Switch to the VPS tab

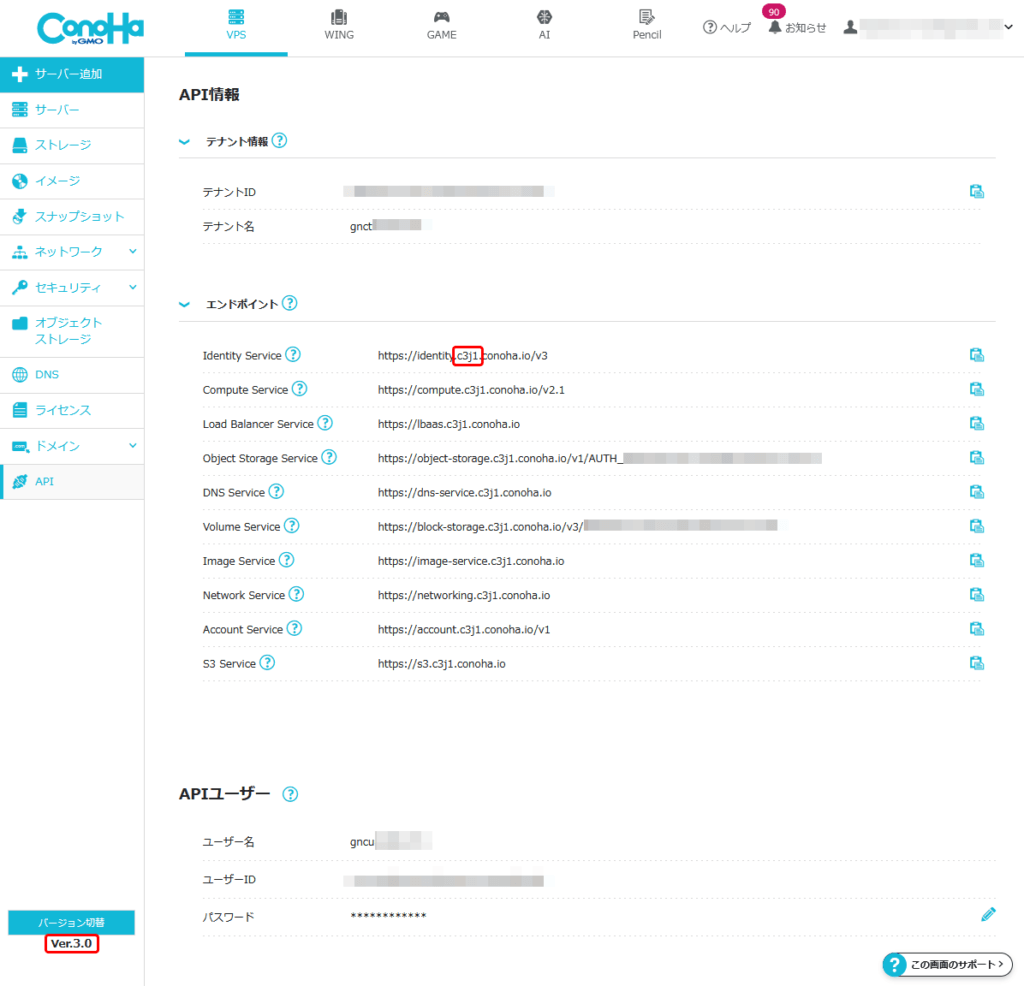tap(236, 26)
